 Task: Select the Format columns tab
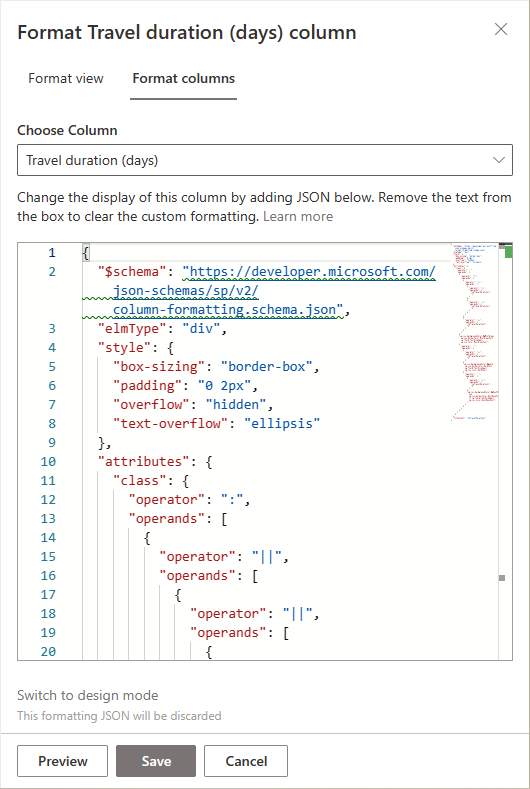coord(184,78)
